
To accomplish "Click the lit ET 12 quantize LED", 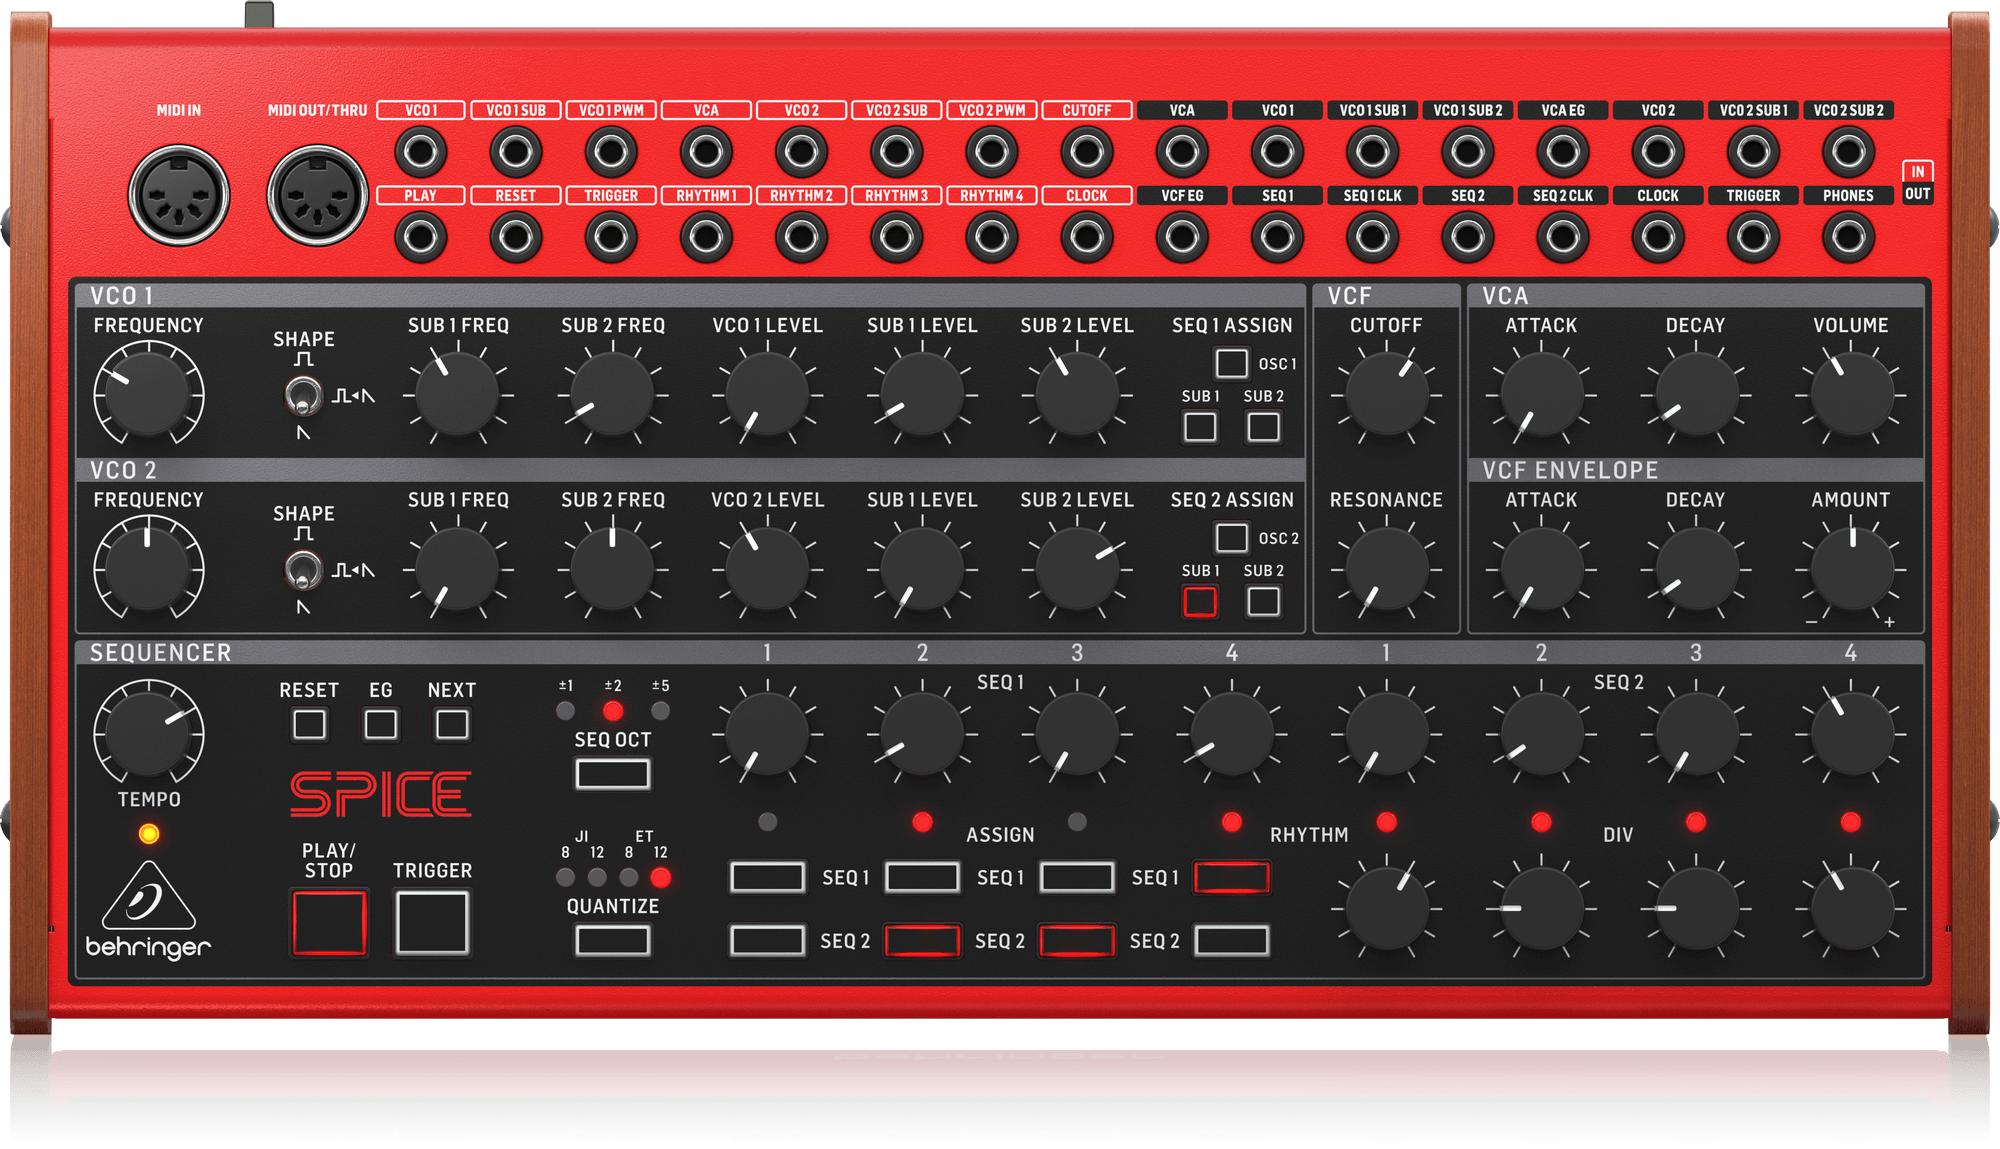I will [660, 878].
